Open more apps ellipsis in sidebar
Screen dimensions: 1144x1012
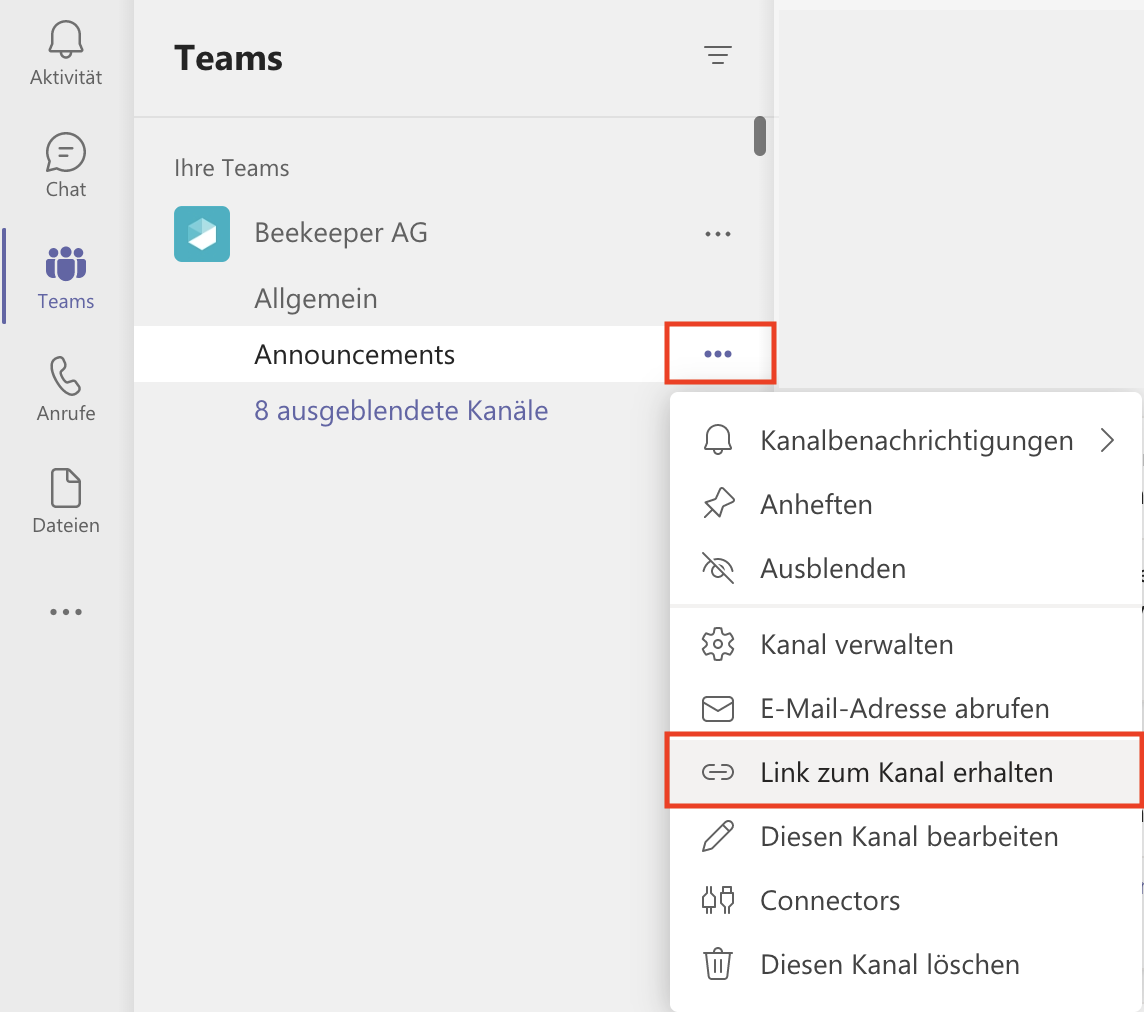coord(66,611)
